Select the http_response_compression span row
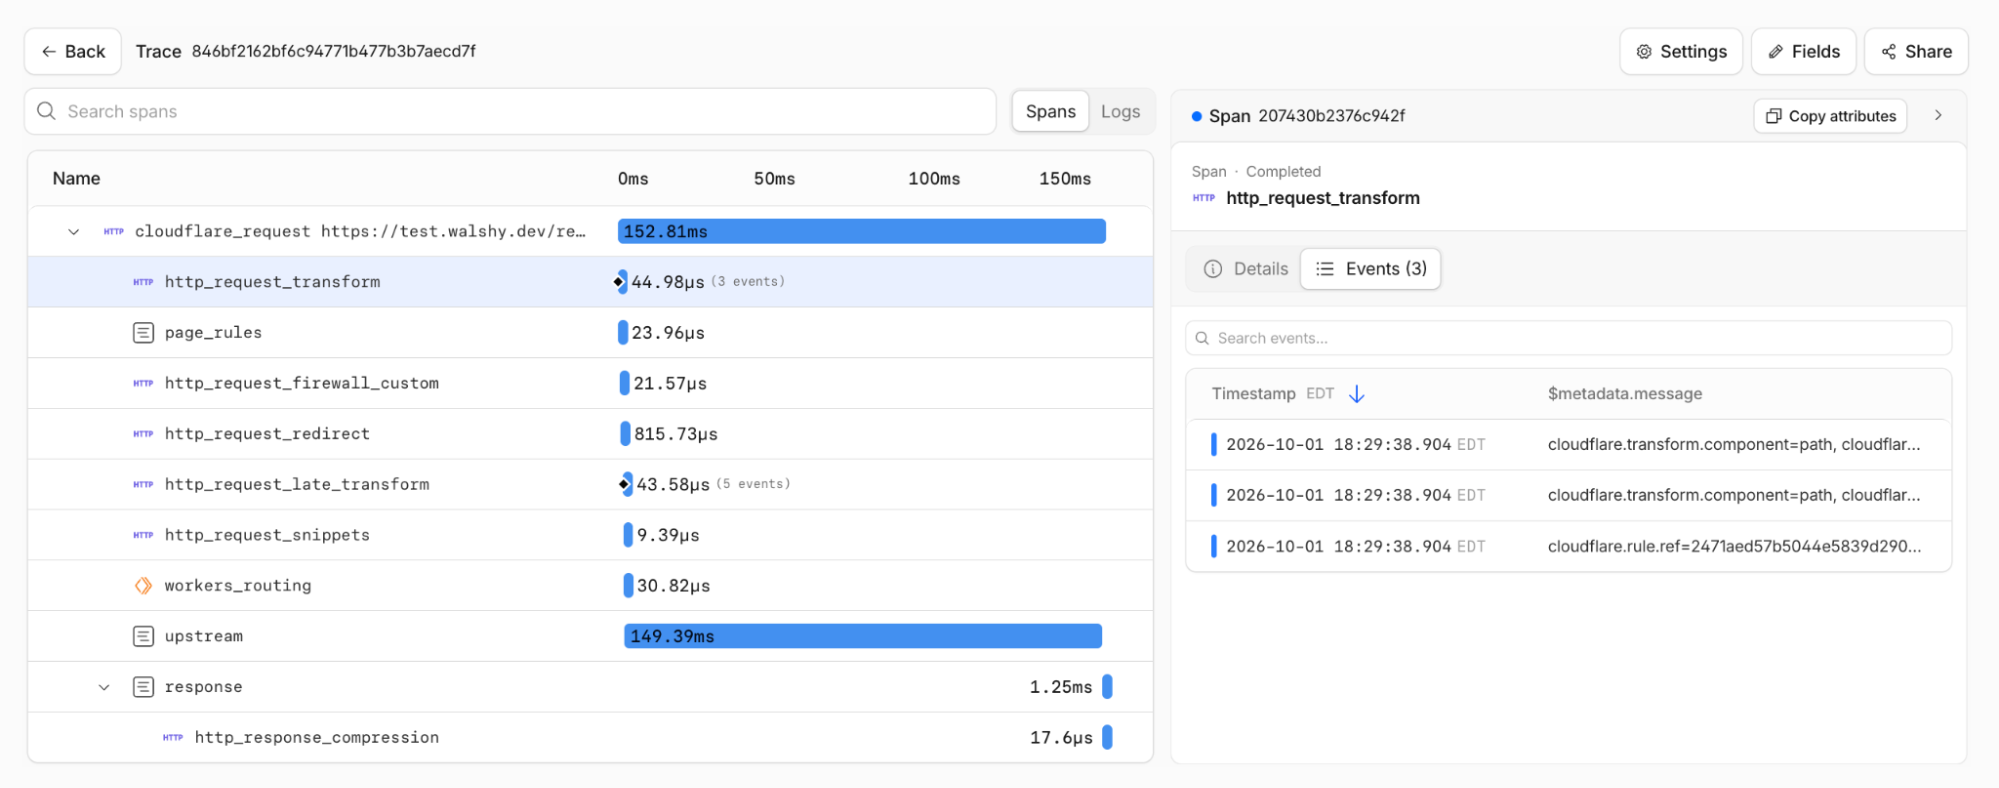The image size is (1999, 788). point(590,738)
